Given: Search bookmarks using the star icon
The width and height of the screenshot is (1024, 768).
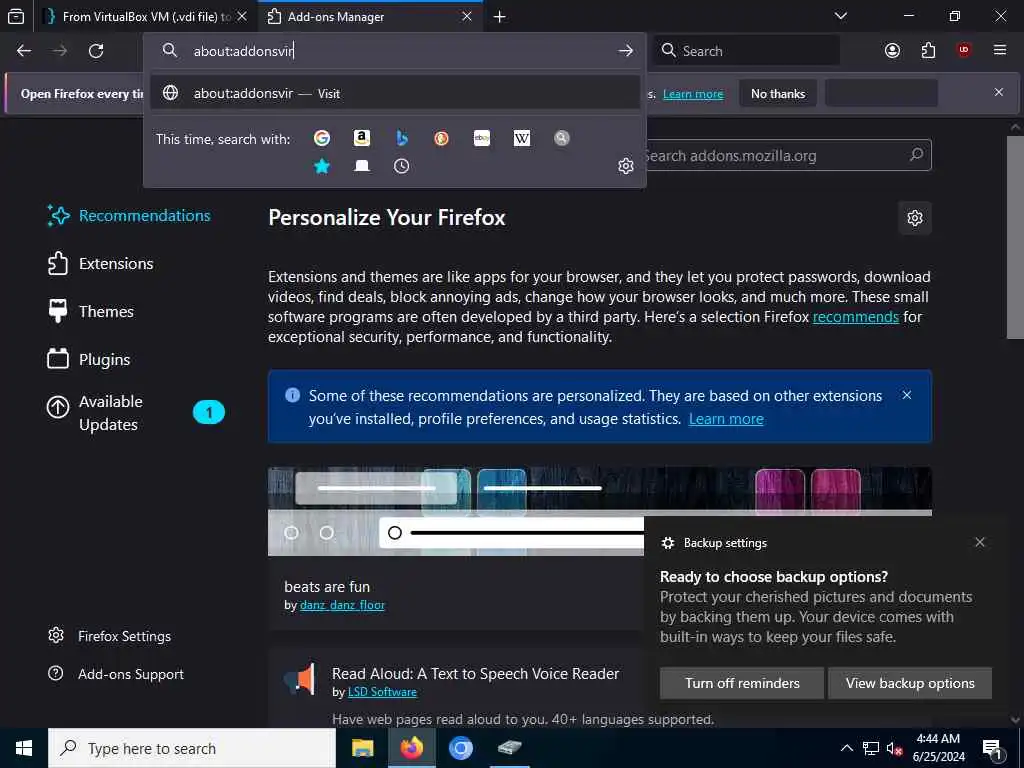Looking at the screenshot, I should [321, 167].
